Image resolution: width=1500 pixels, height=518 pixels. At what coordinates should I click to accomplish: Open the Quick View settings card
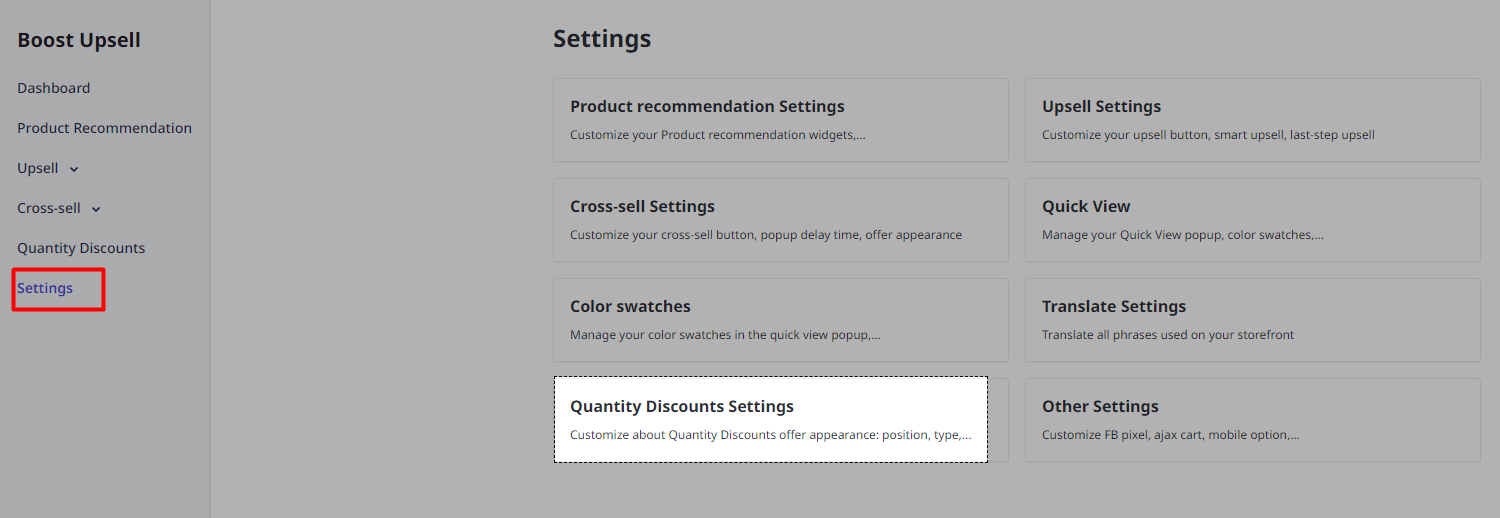tap(1252, 220)
